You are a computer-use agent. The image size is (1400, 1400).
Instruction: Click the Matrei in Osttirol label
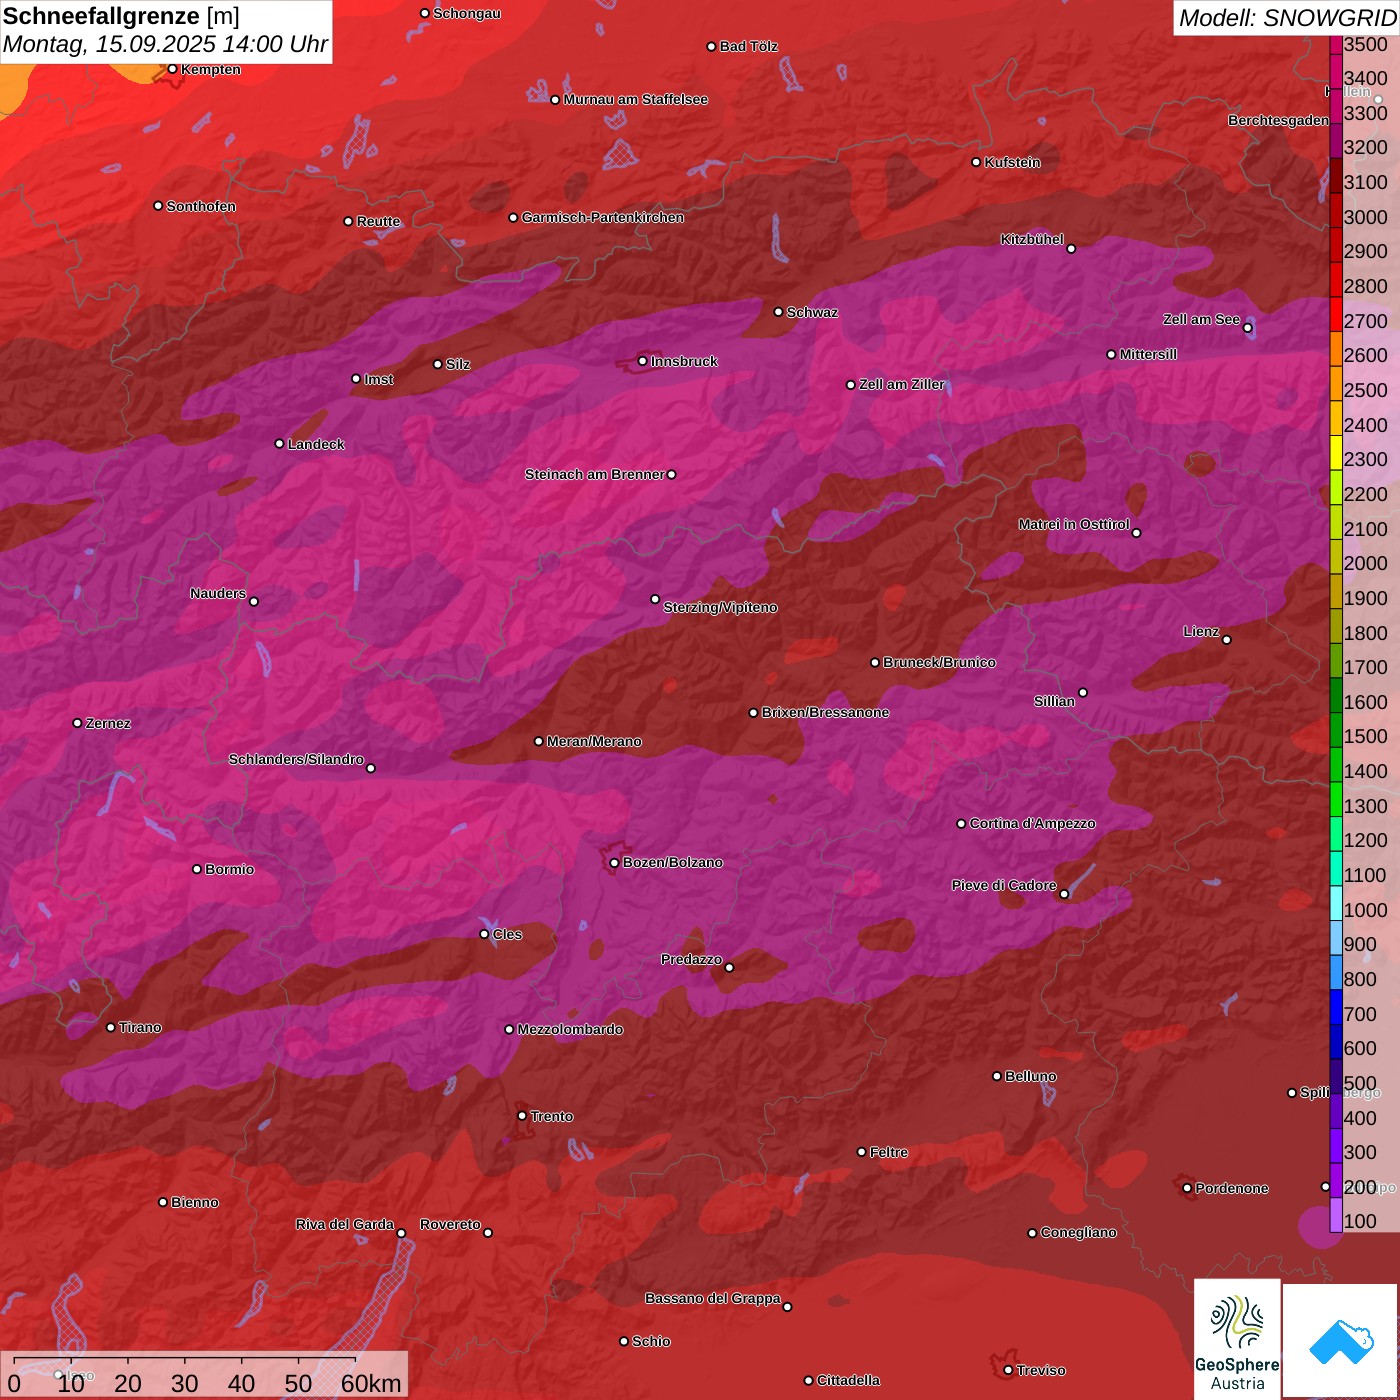point(1074,524)
